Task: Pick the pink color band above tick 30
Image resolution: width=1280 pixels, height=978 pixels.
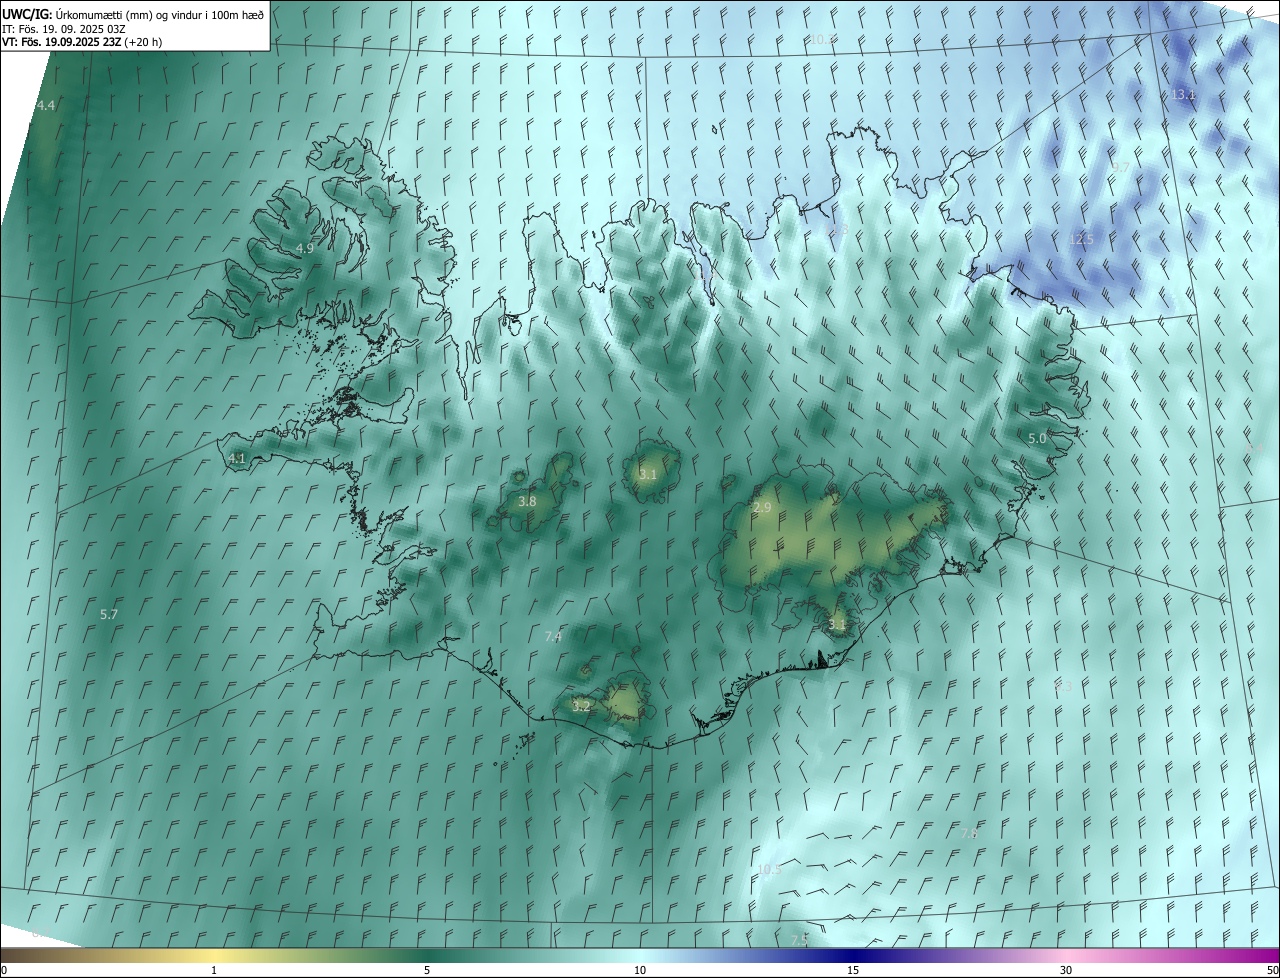Action: coord(1066,955)
